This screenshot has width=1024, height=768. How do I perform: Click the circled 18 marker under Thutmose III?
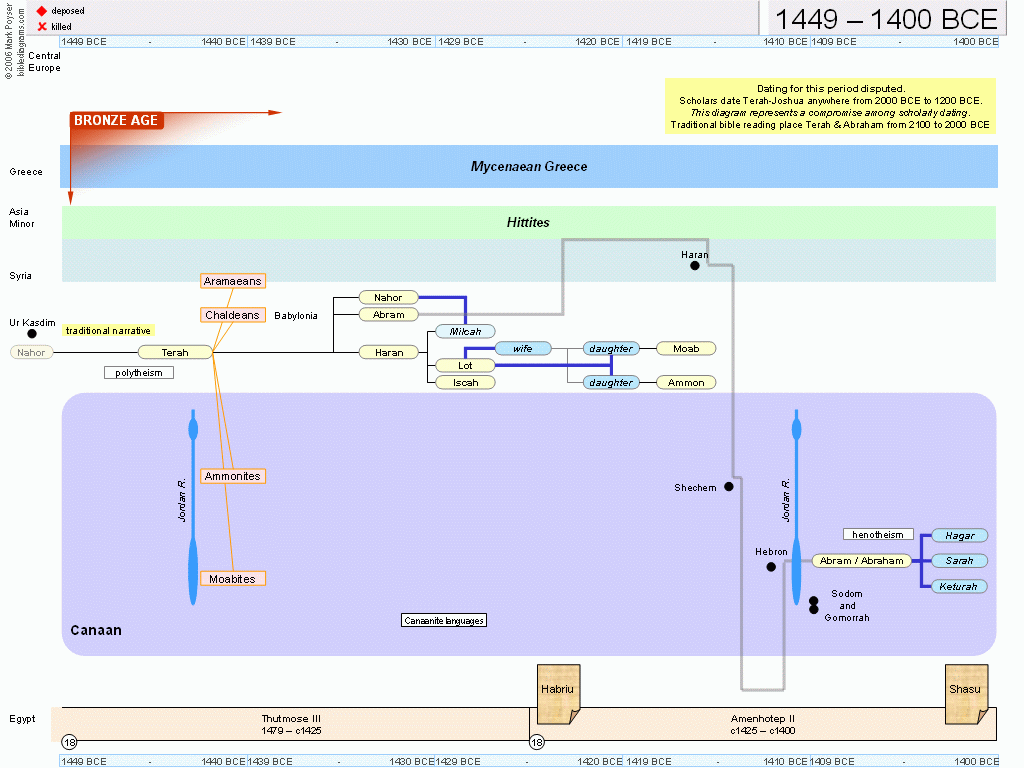pos(69,742)
